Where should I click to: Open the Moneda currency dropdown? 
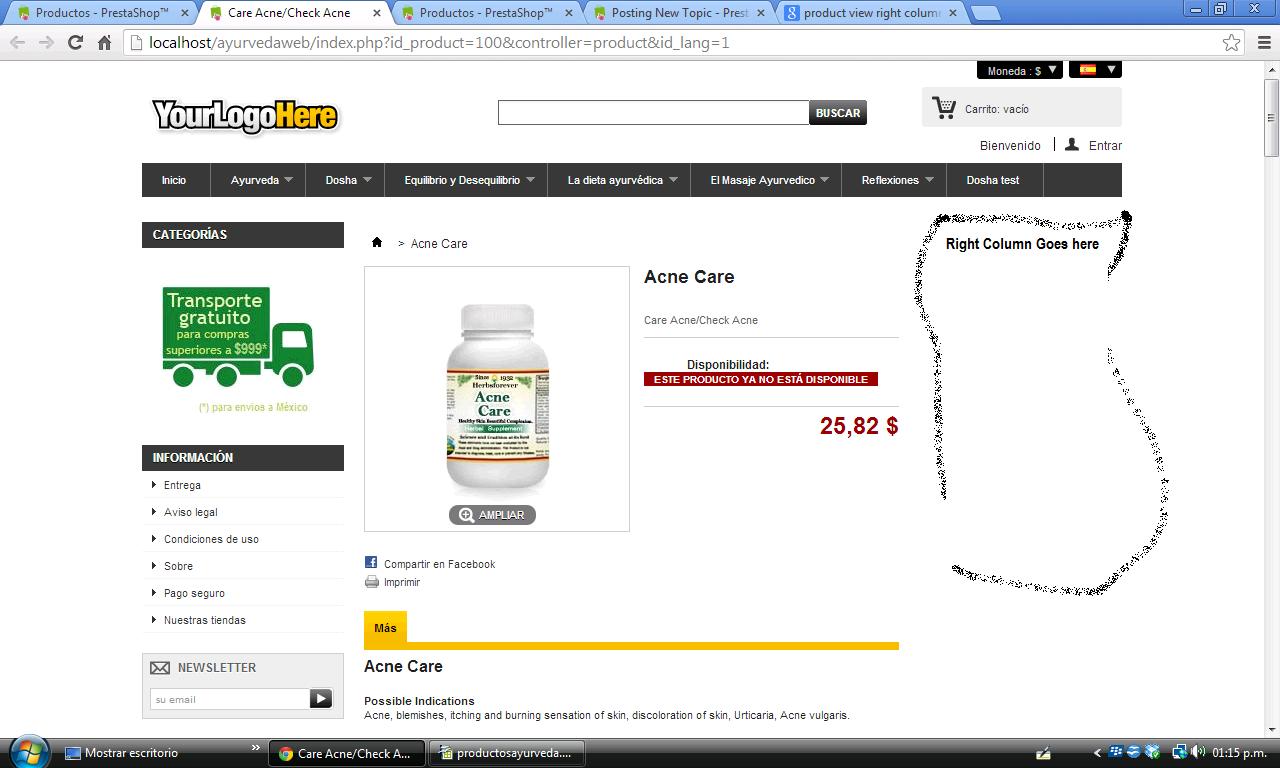point(1020,70)
